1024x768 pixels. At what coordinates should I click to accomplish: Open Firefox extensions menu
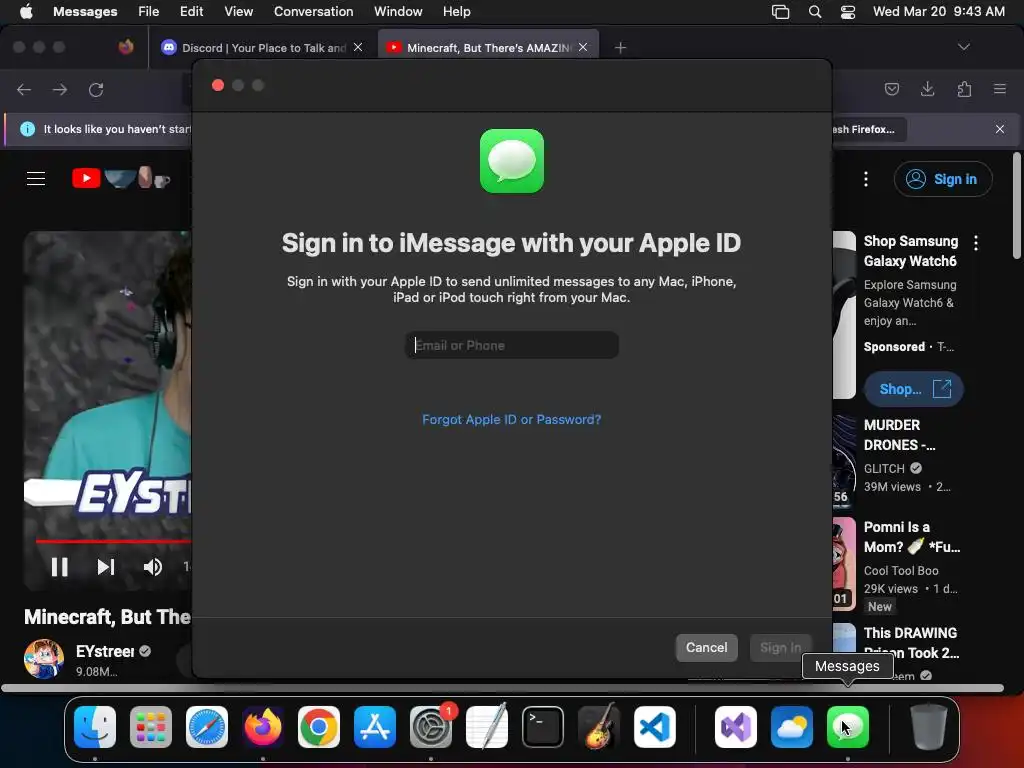pos(964,89)
